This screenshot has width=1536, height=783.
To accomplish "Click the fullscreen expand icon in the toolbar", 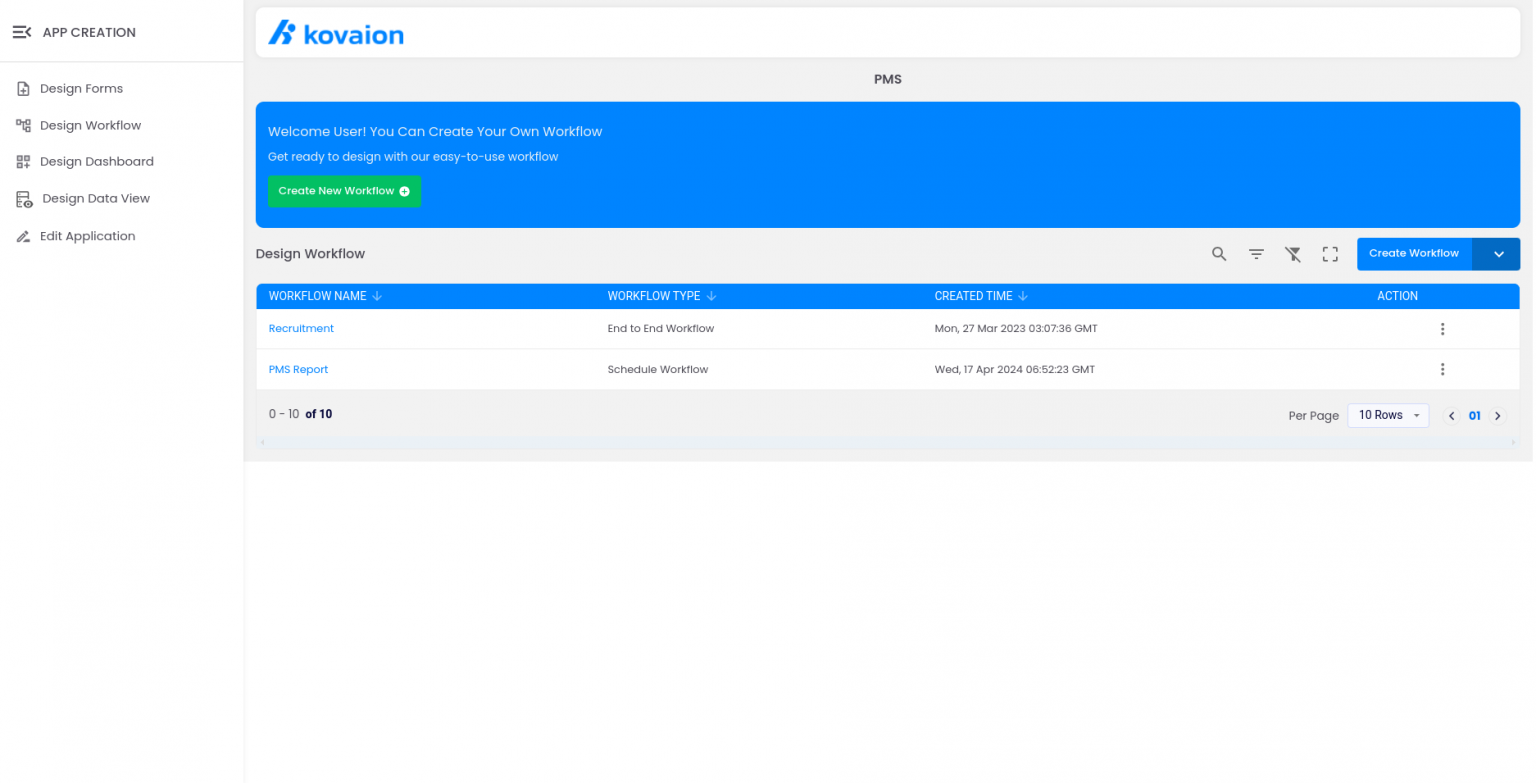I will coord(1329,254).
